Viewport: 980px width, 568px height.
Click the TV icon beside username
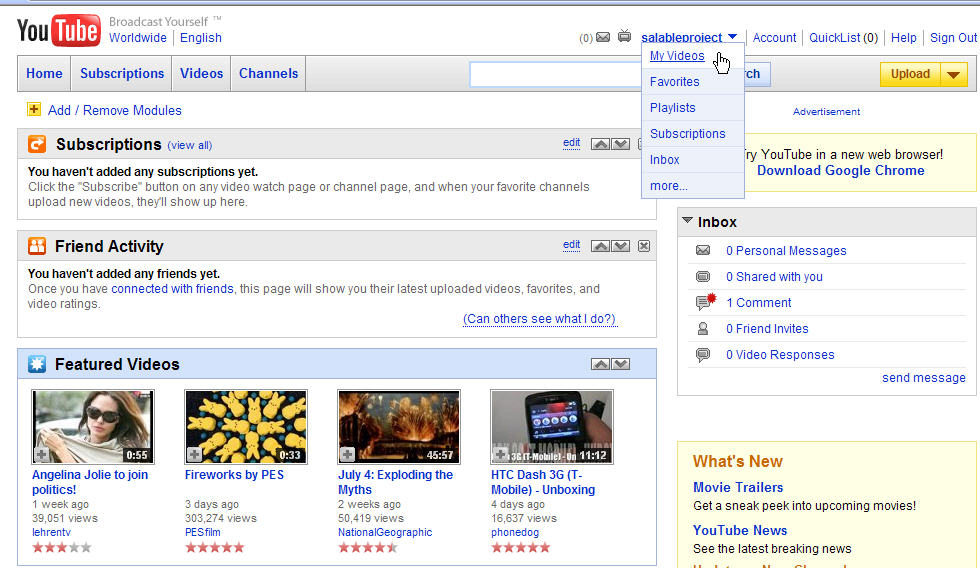pyautogui.click(x=624, y=36)
